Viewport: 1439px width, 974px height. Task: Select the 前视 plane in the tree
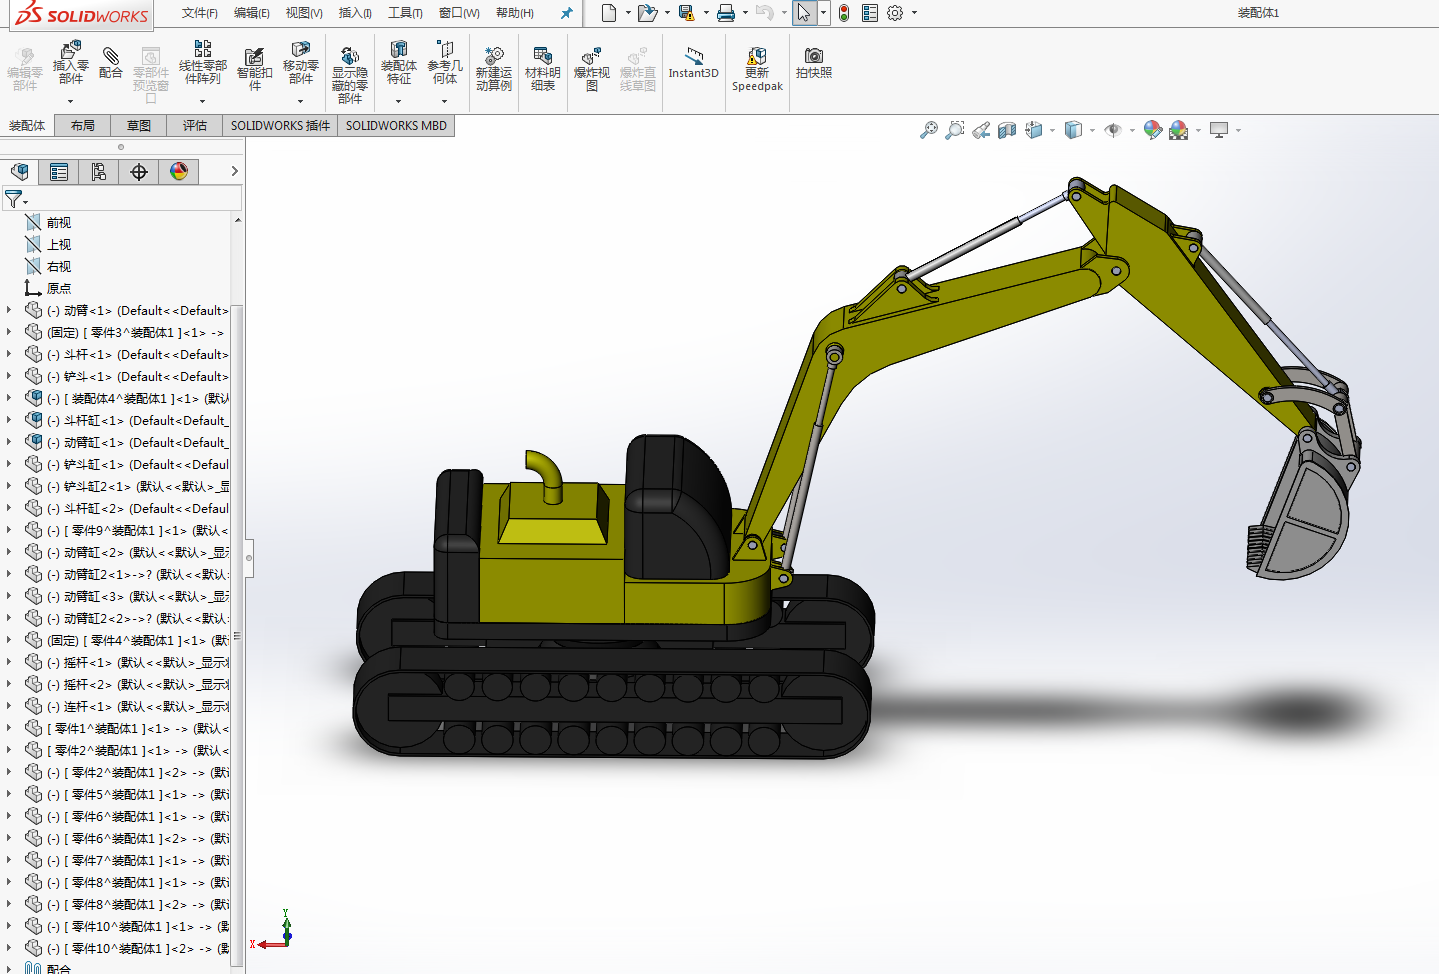coord(58,223)
